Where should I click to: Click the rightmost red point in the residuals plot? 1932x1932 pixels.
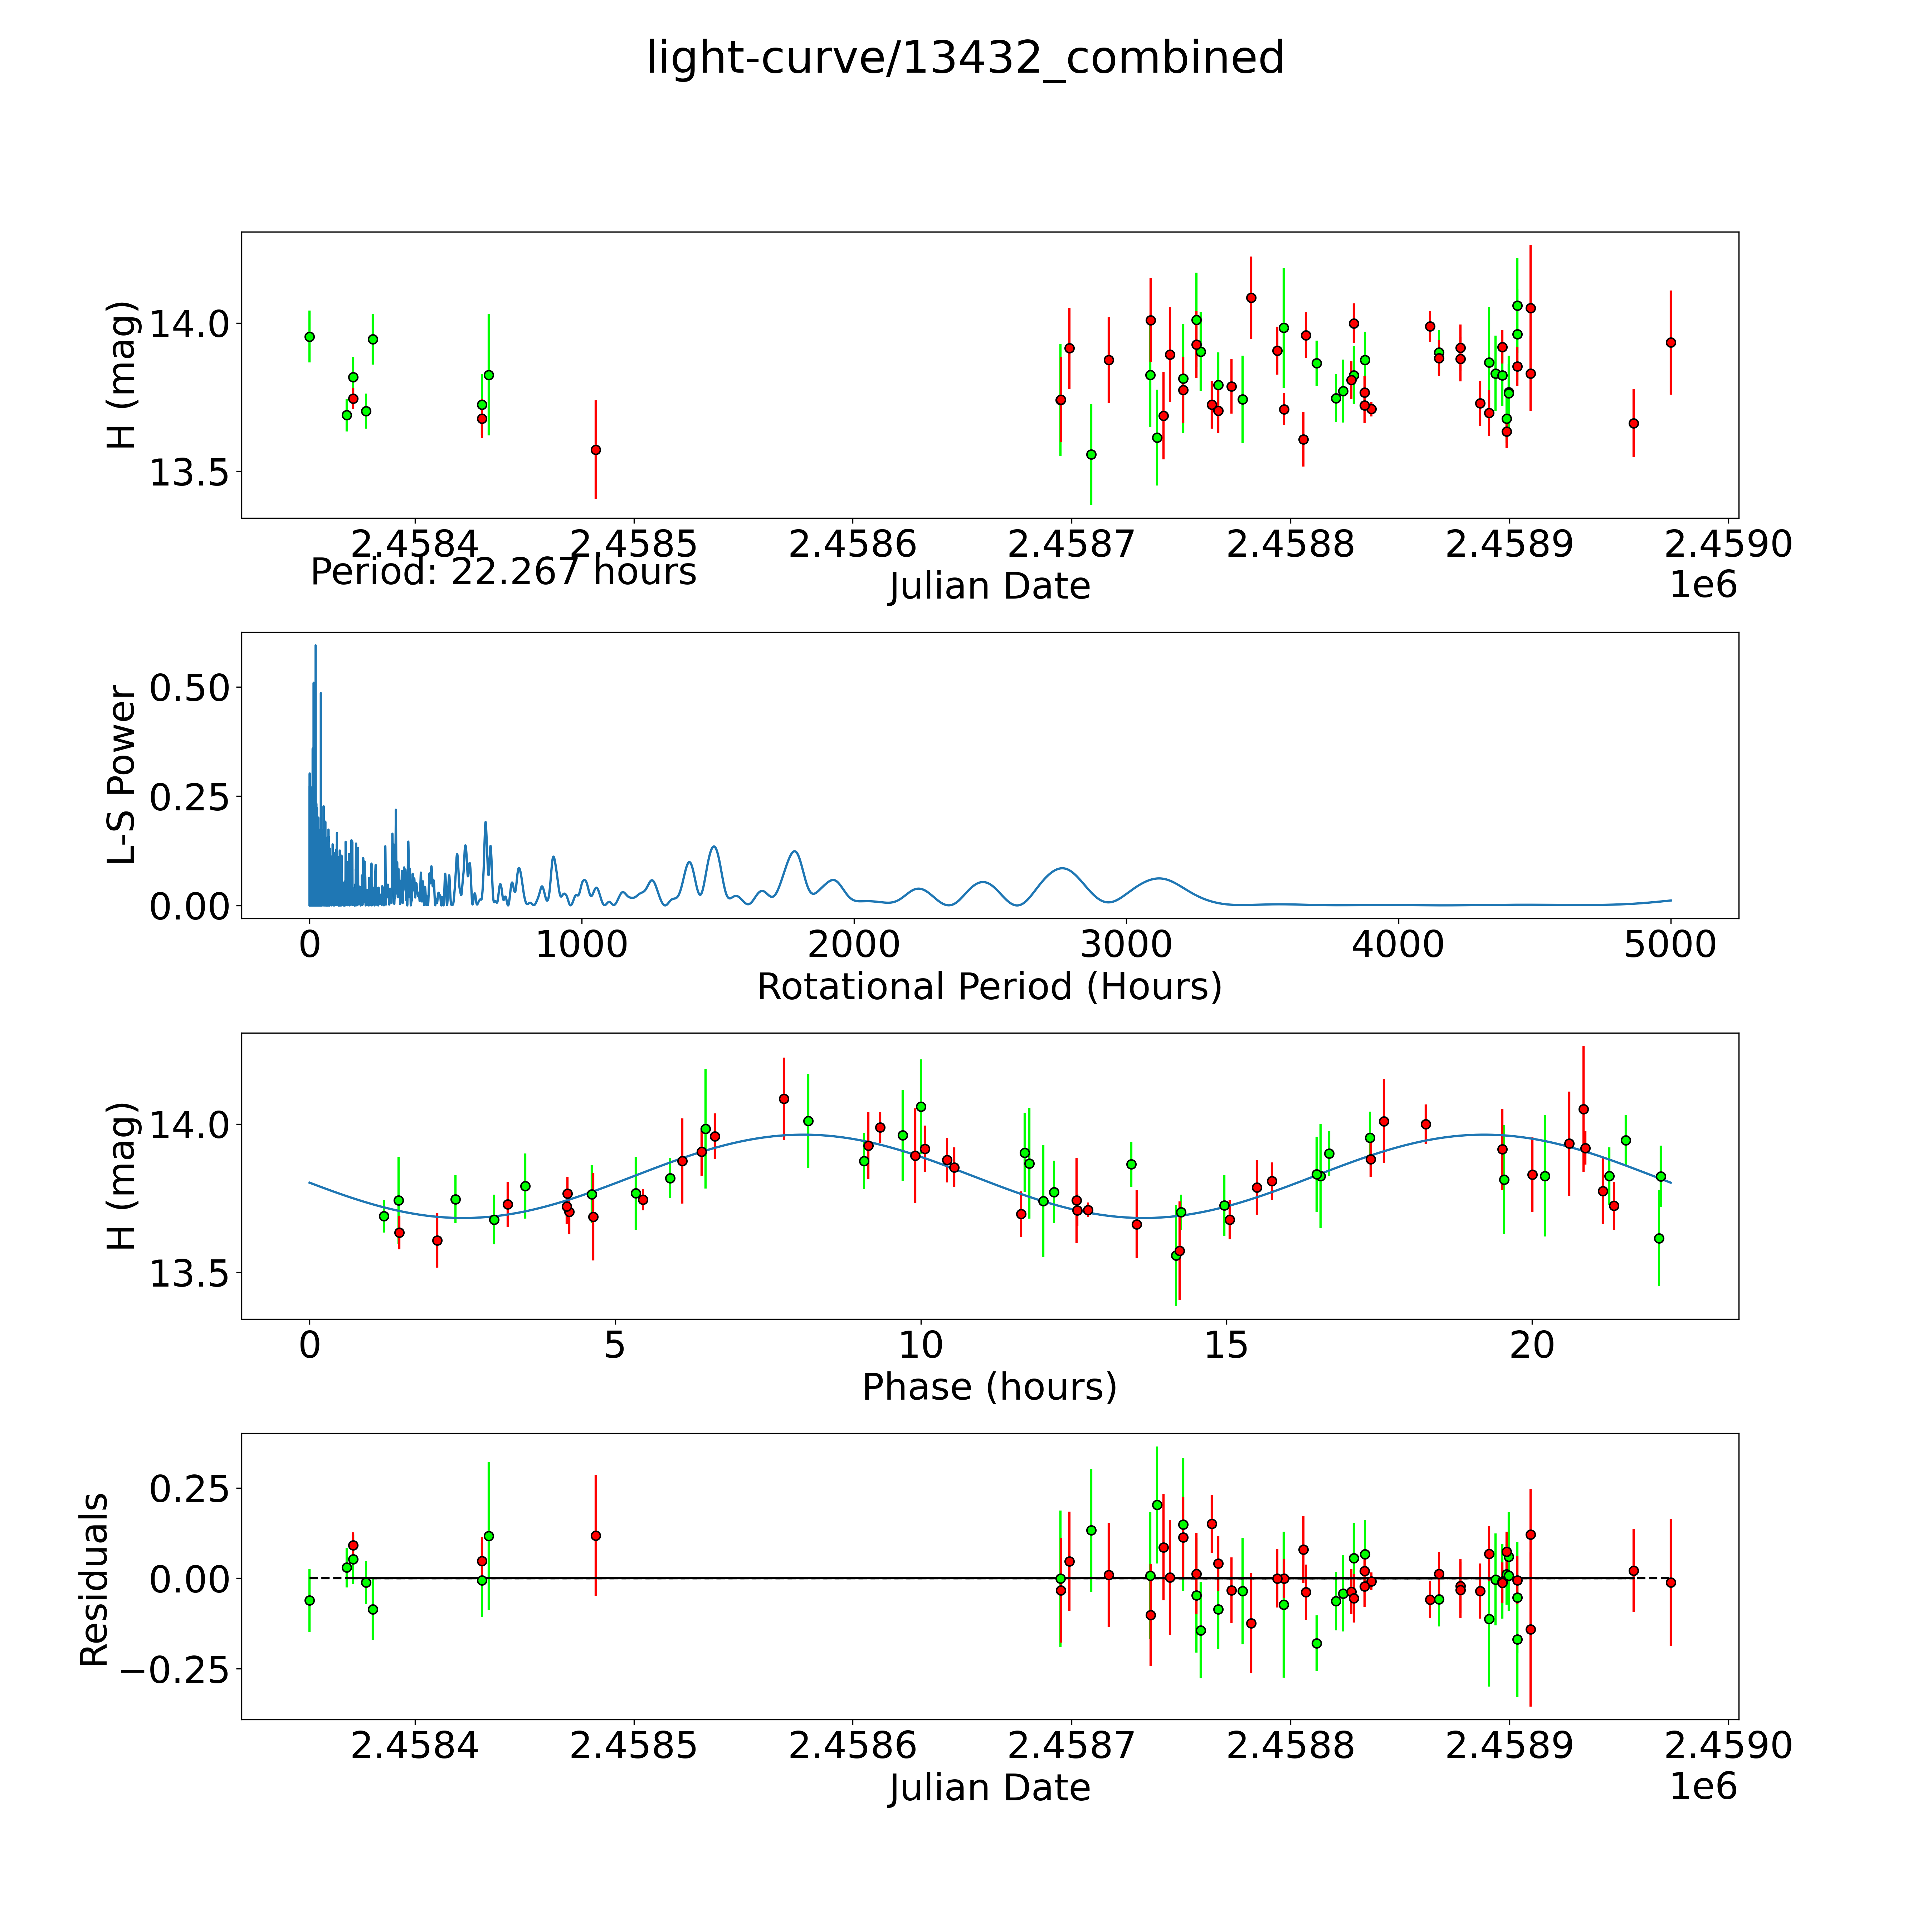pos(1670,1583)
